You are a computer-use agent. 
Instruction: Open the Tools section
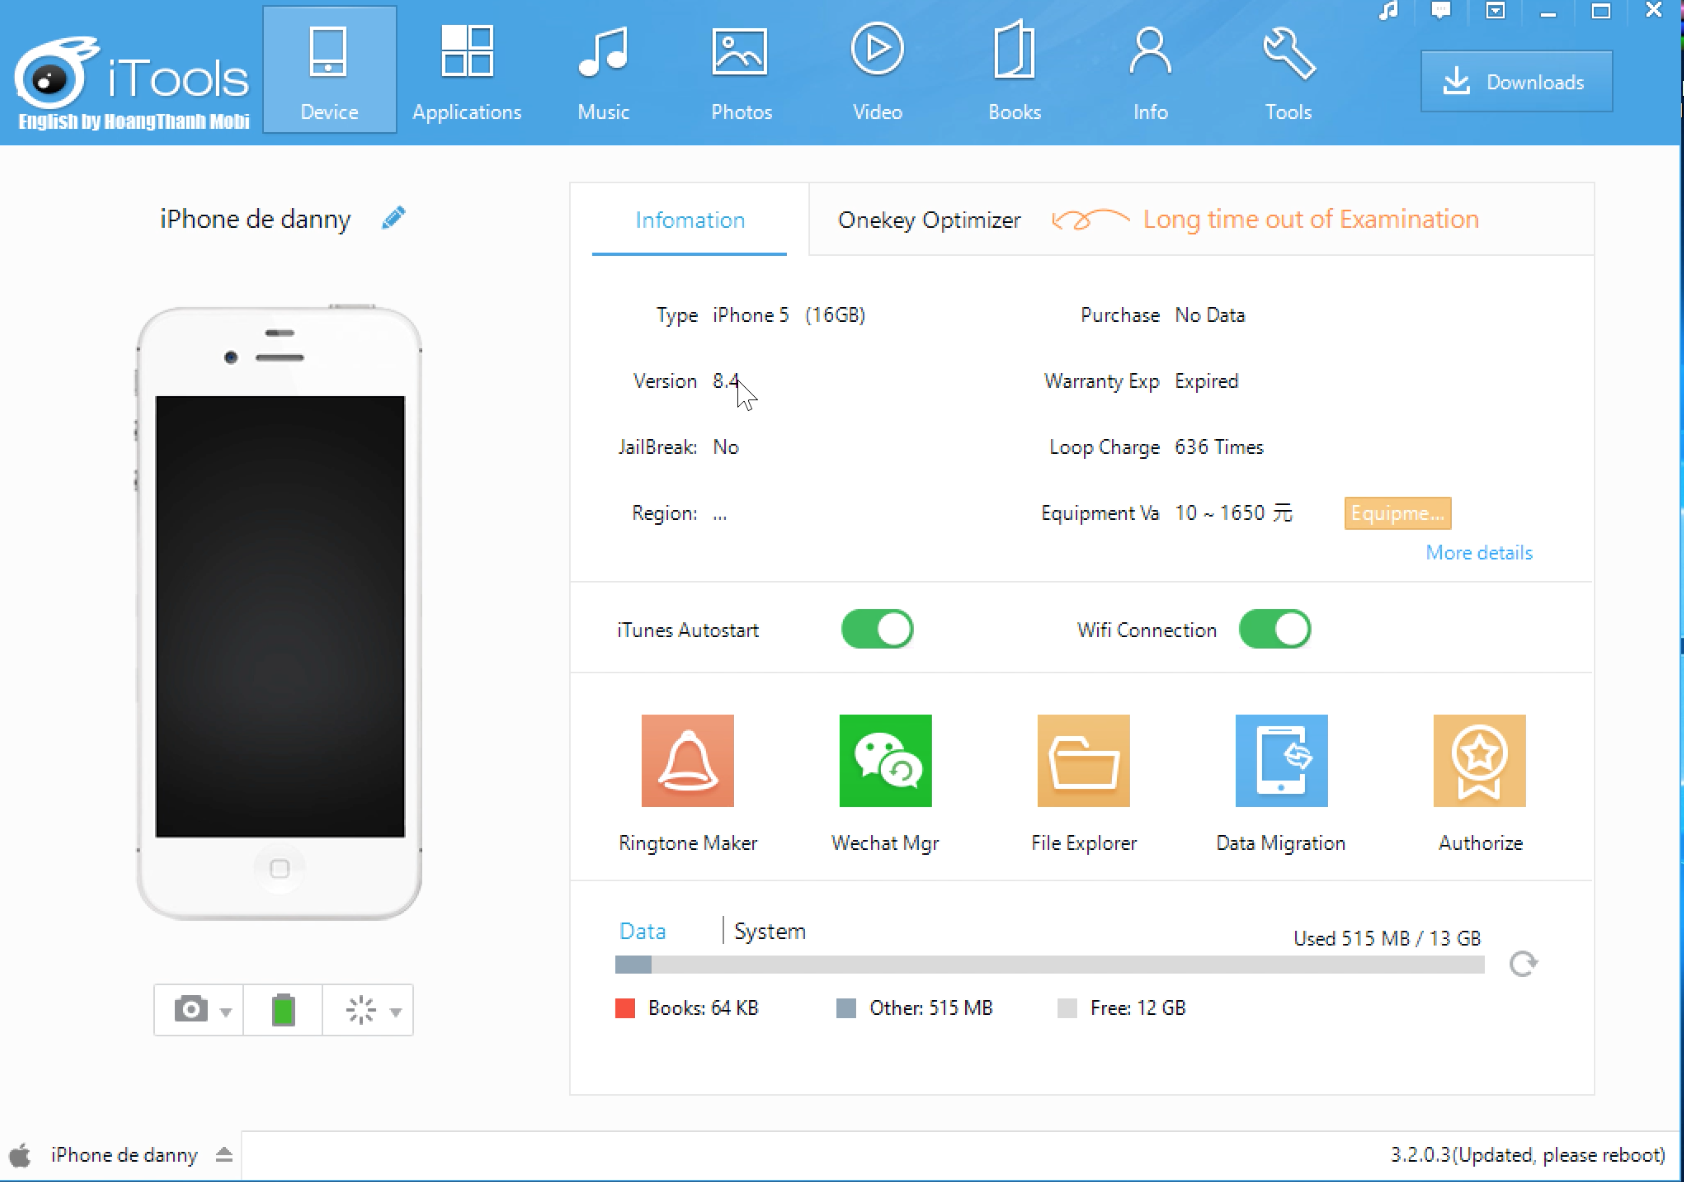click(x=1288, y=72)
